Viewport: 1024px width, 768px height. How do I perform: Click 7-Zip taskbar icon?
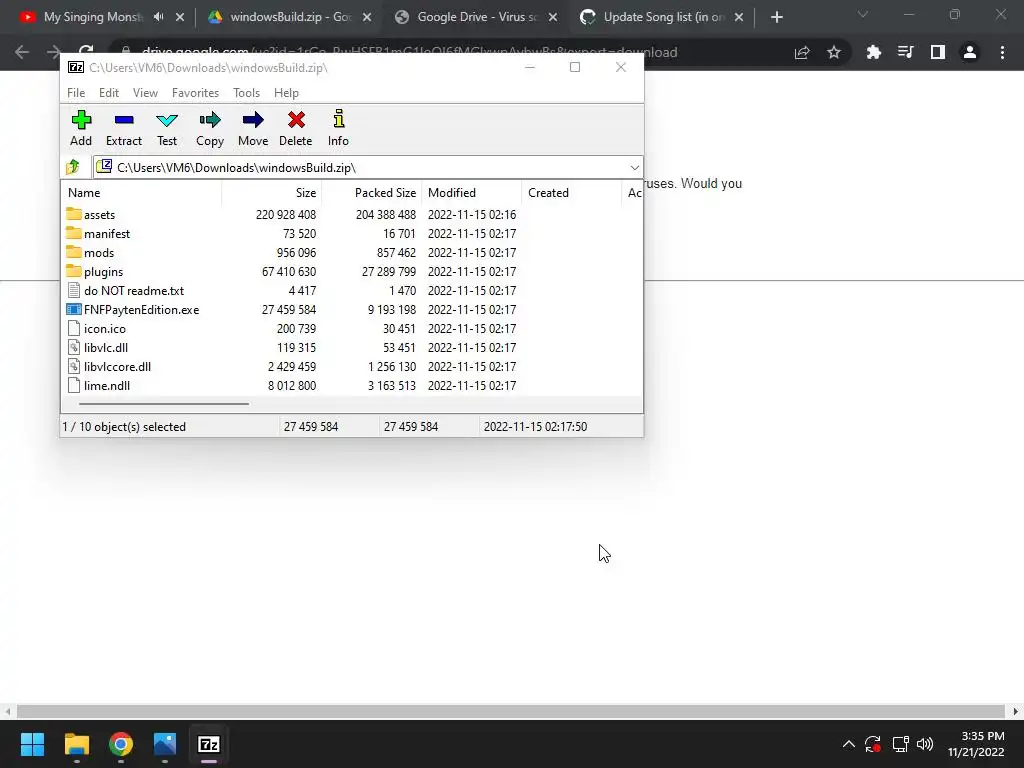coord(209,744)
